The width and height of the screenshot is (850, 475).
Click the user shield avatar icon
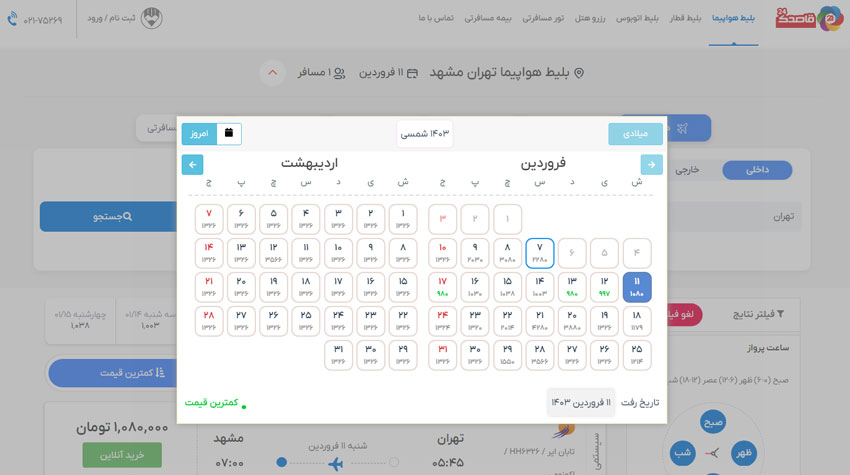152,18
